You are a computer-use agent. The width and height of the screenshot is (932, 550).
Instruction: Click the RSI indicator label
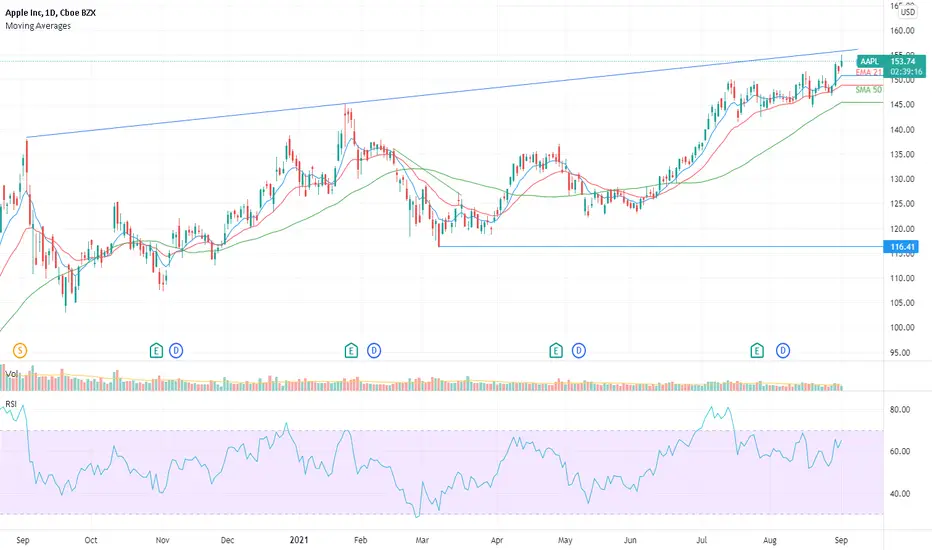[11, 404]
